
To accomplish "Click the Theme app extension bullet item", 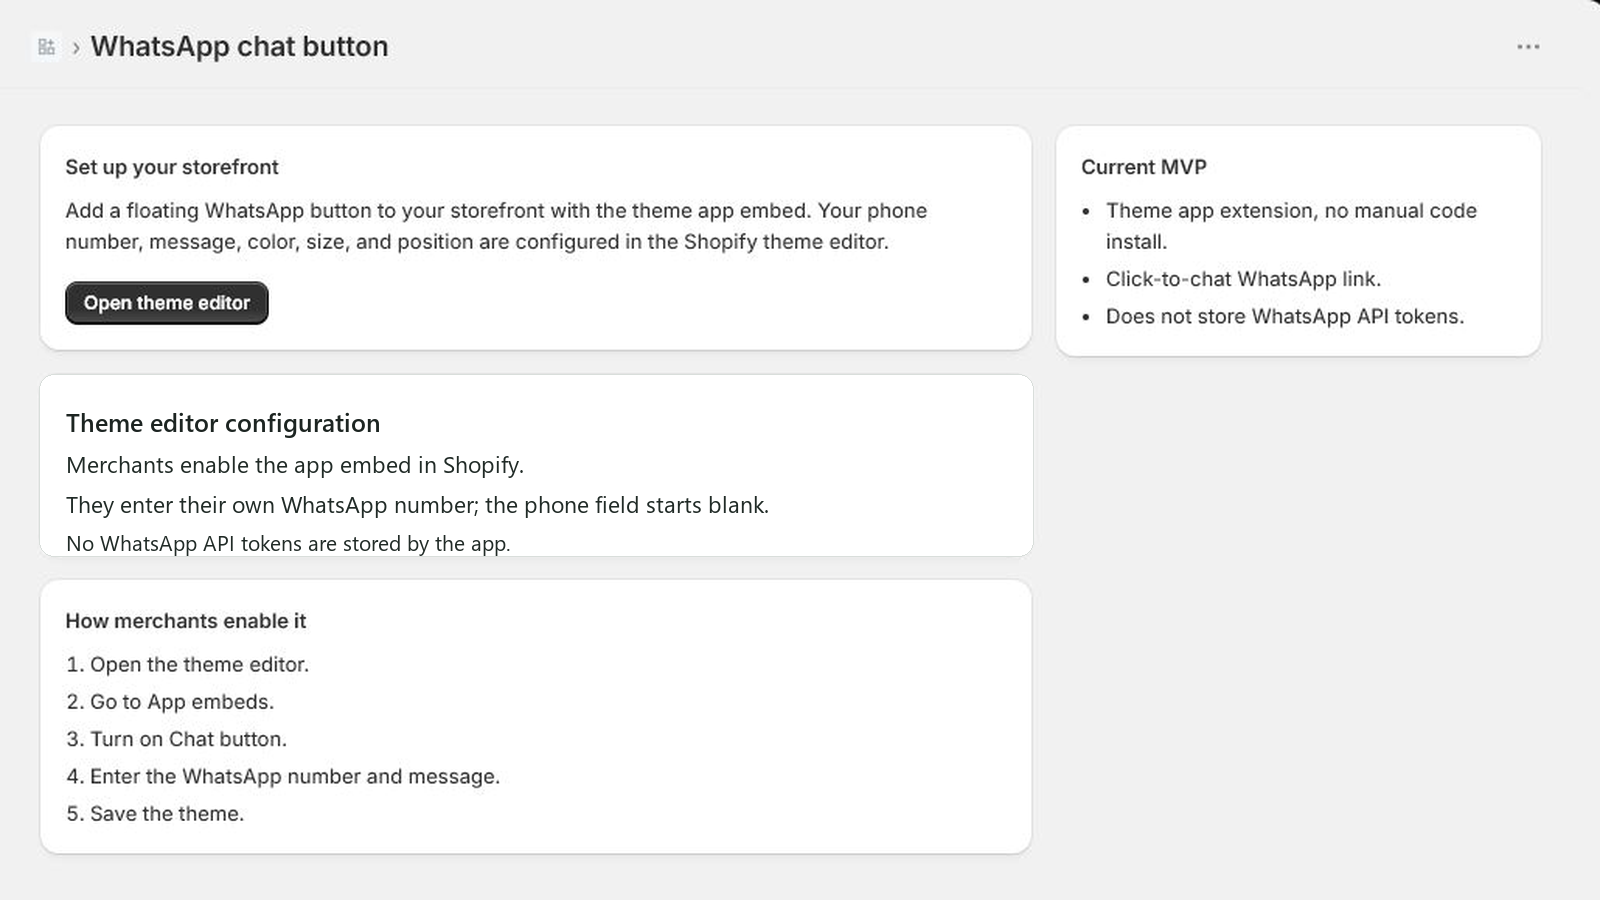I will coord(1291,226).
